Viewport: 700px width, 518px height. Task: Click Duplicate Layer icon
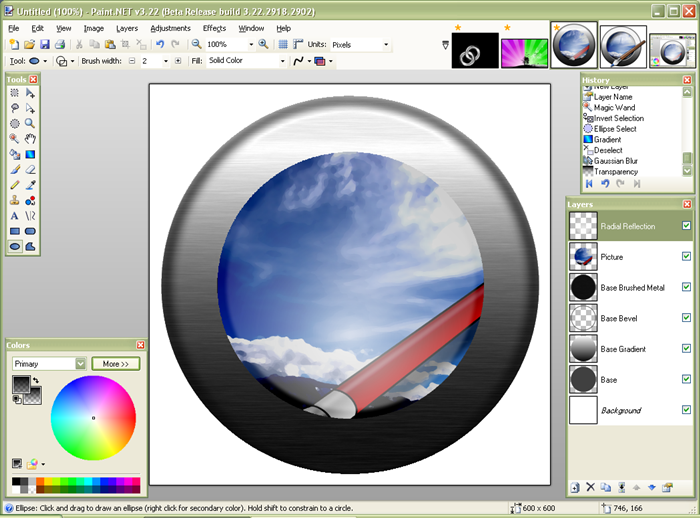point(605,487)
